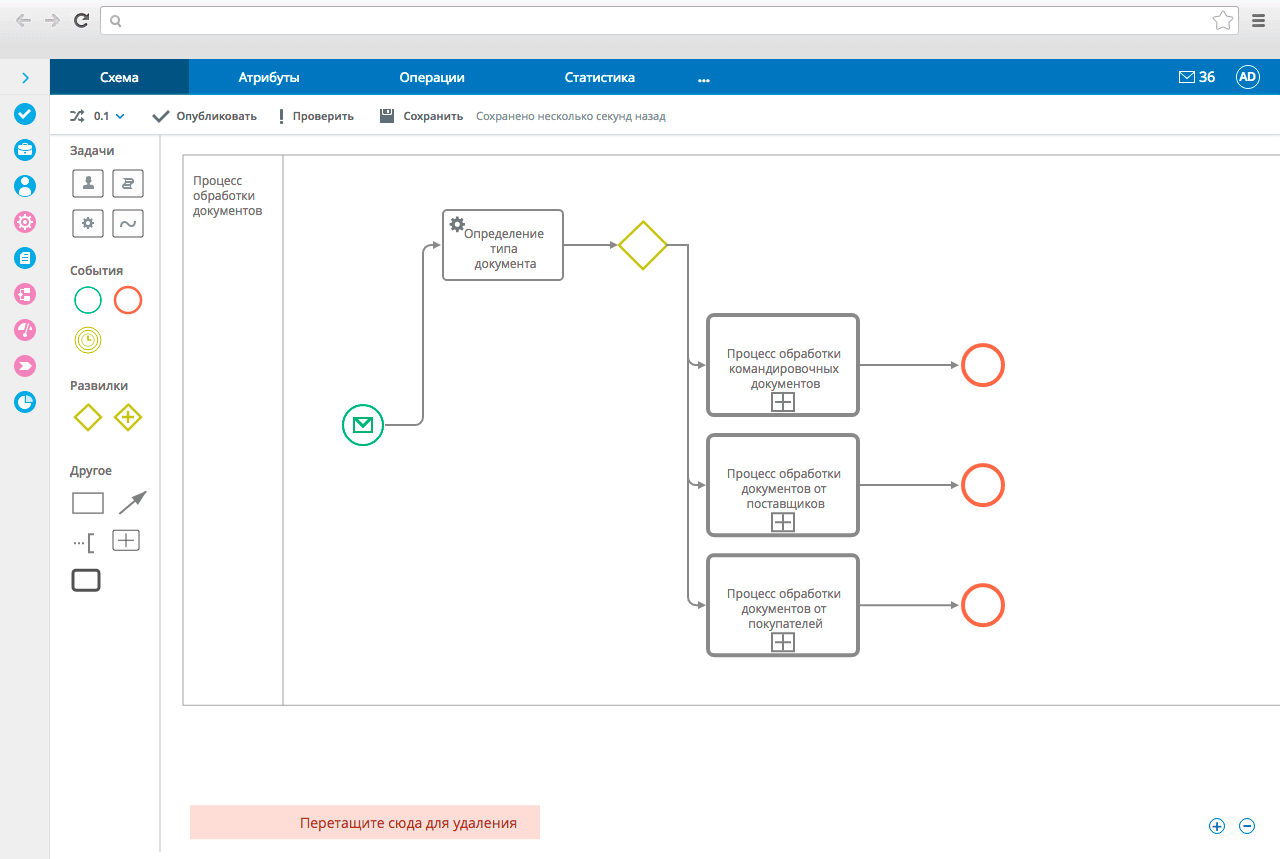Click the Сохранить button

click(x=421, y=116)
